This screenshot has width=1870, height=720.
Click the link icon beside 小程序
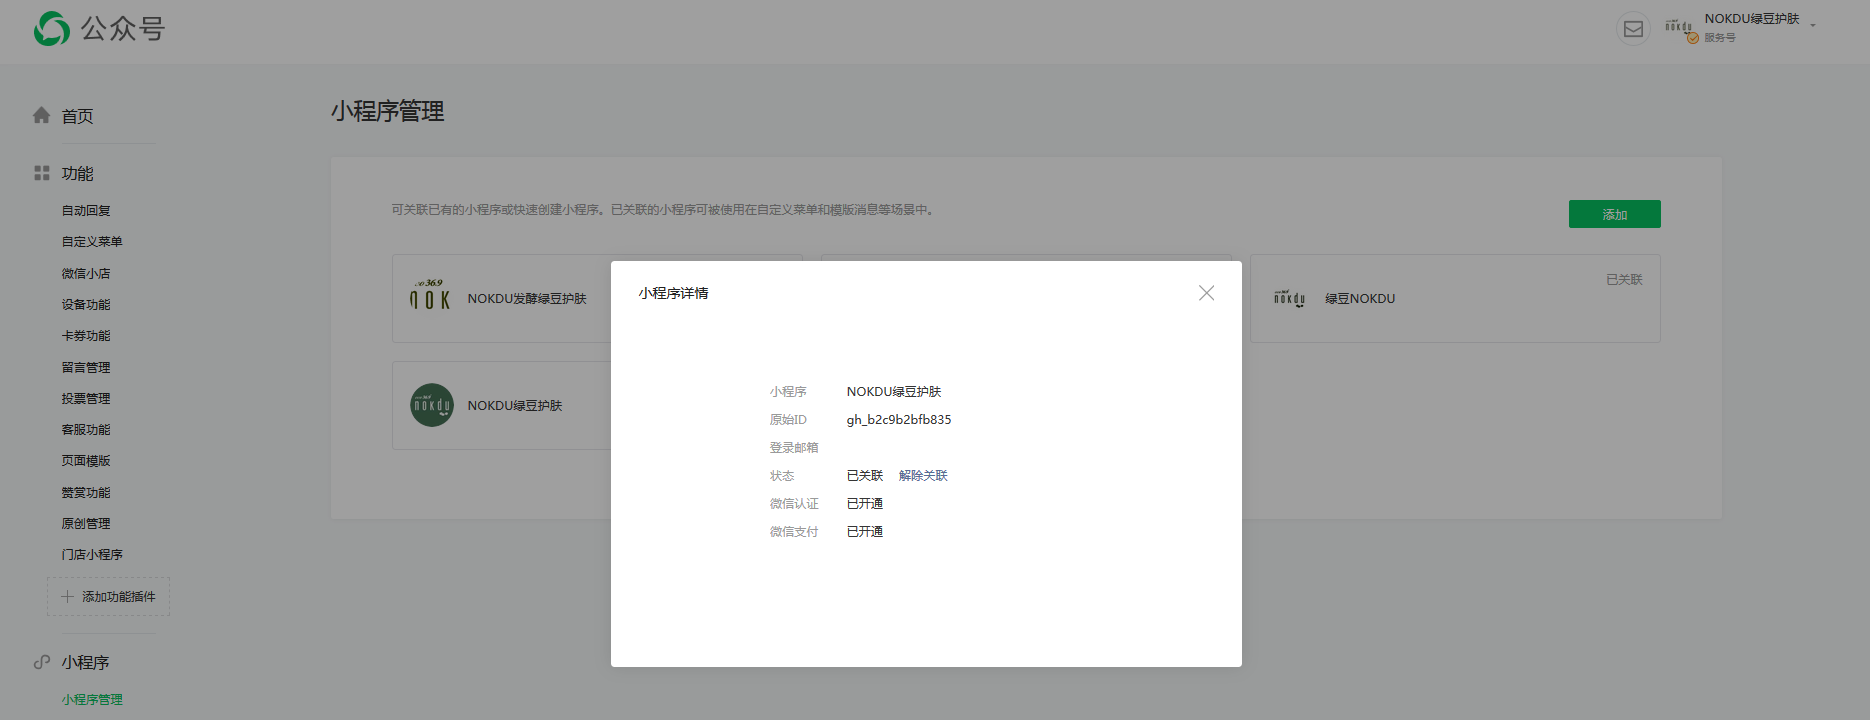41,662
